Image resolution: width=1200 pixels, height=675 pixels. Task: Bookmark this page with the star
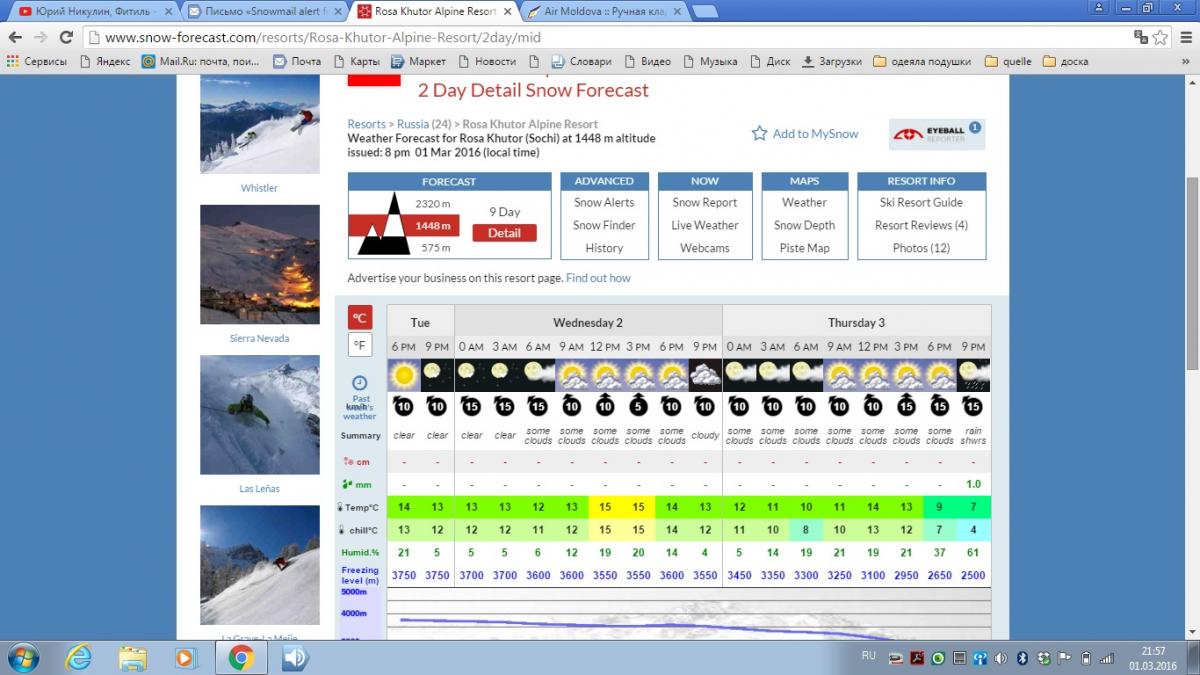tap(1161, 37)
